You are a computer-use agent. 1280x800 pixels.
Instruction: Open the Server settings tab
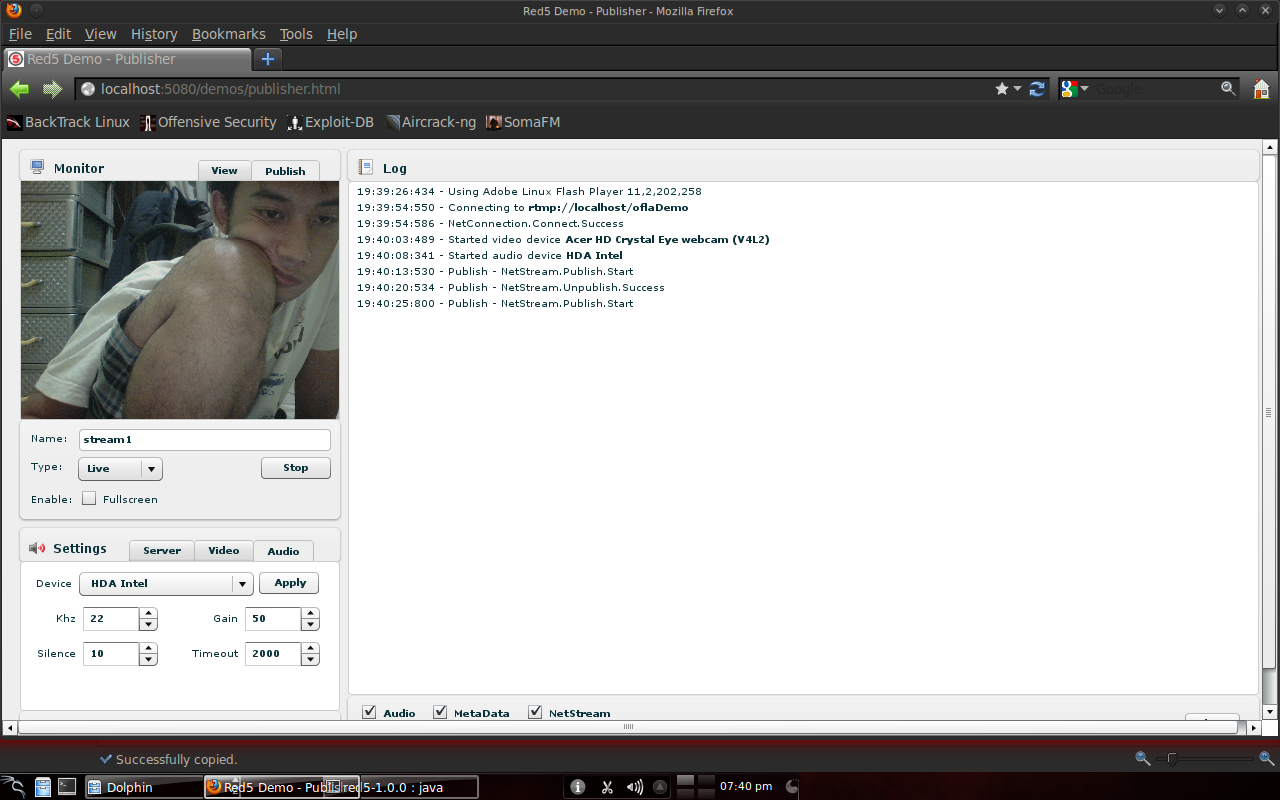pos(162,550)
